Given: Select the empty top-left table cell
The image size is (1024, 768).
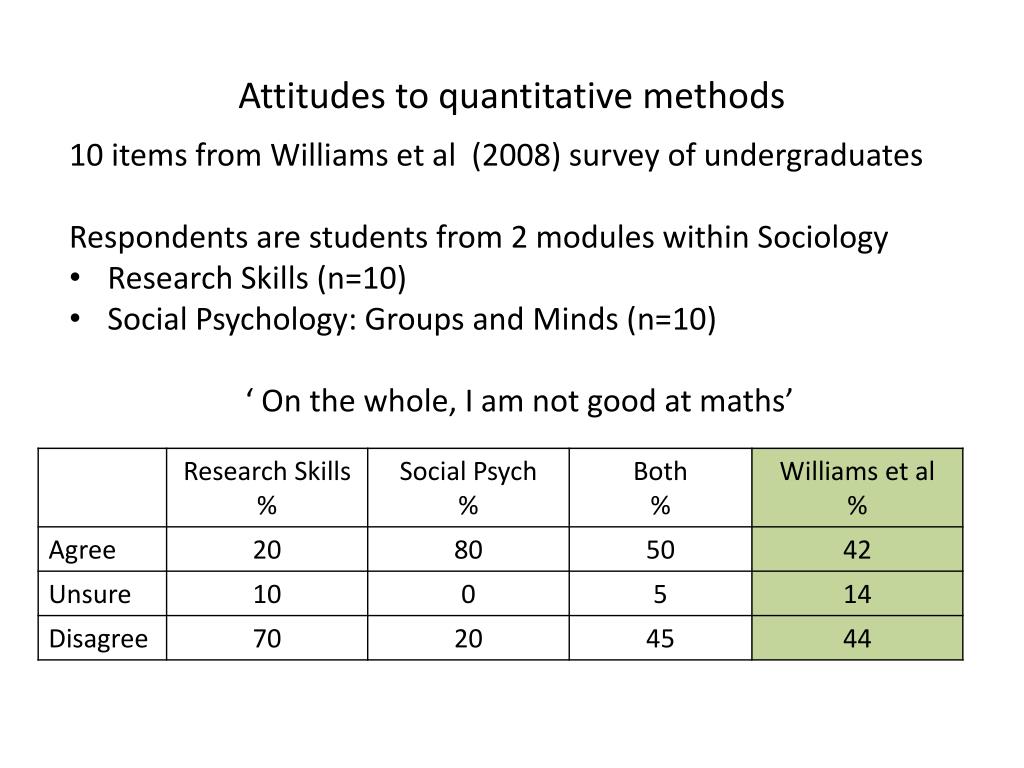Looking at the screenshot, I should (102, 488).
